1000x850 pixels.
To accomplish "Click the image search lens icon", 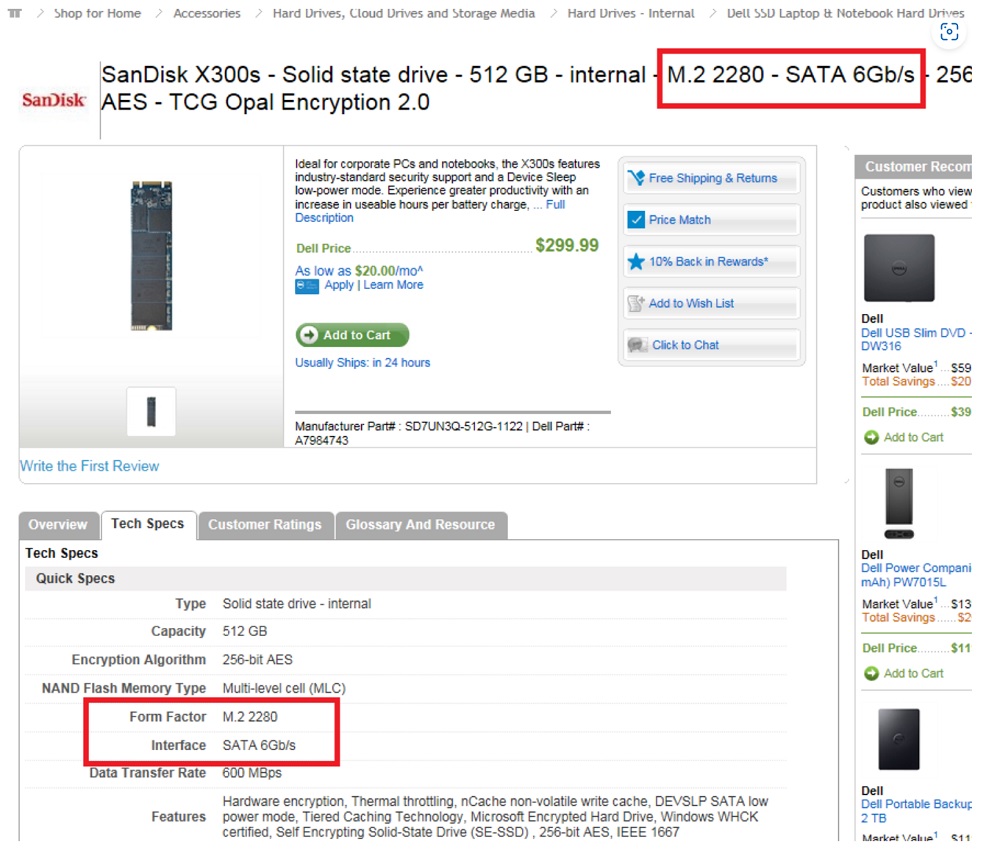I will [949, 32].
